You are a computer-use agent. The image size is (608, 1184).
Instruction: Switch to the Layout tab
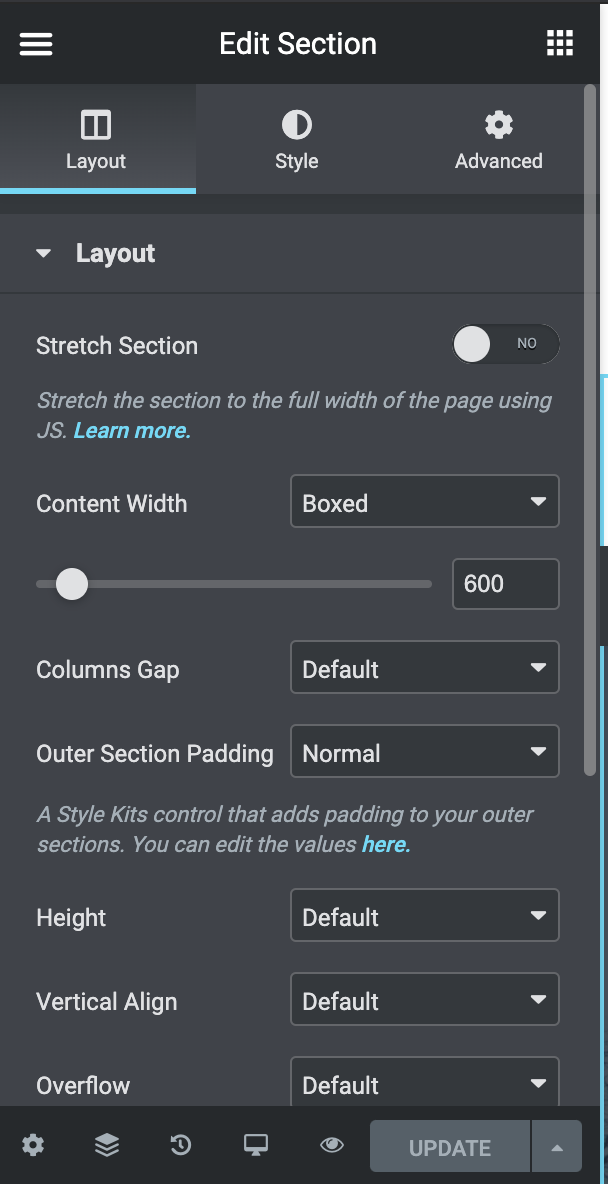coord(97,139)
